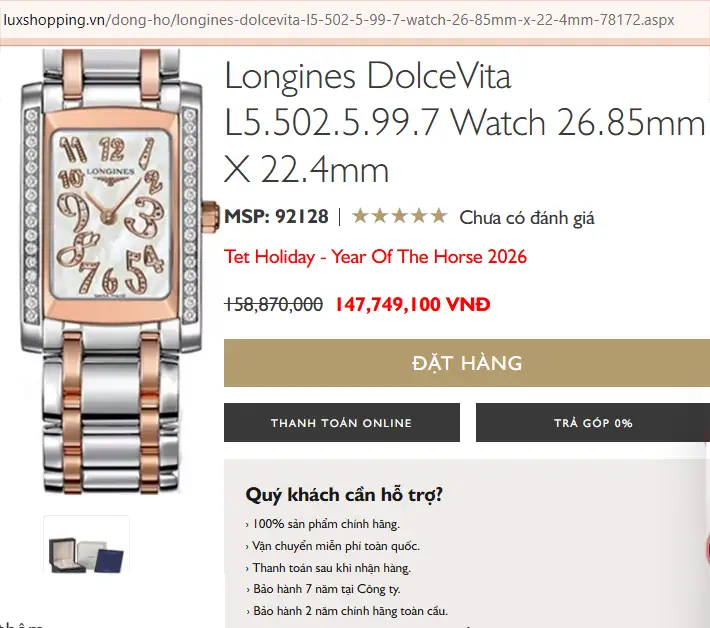Click the Chưa có đánh giá reviews link
Screen dimensions: 710x628
(527, 218)
